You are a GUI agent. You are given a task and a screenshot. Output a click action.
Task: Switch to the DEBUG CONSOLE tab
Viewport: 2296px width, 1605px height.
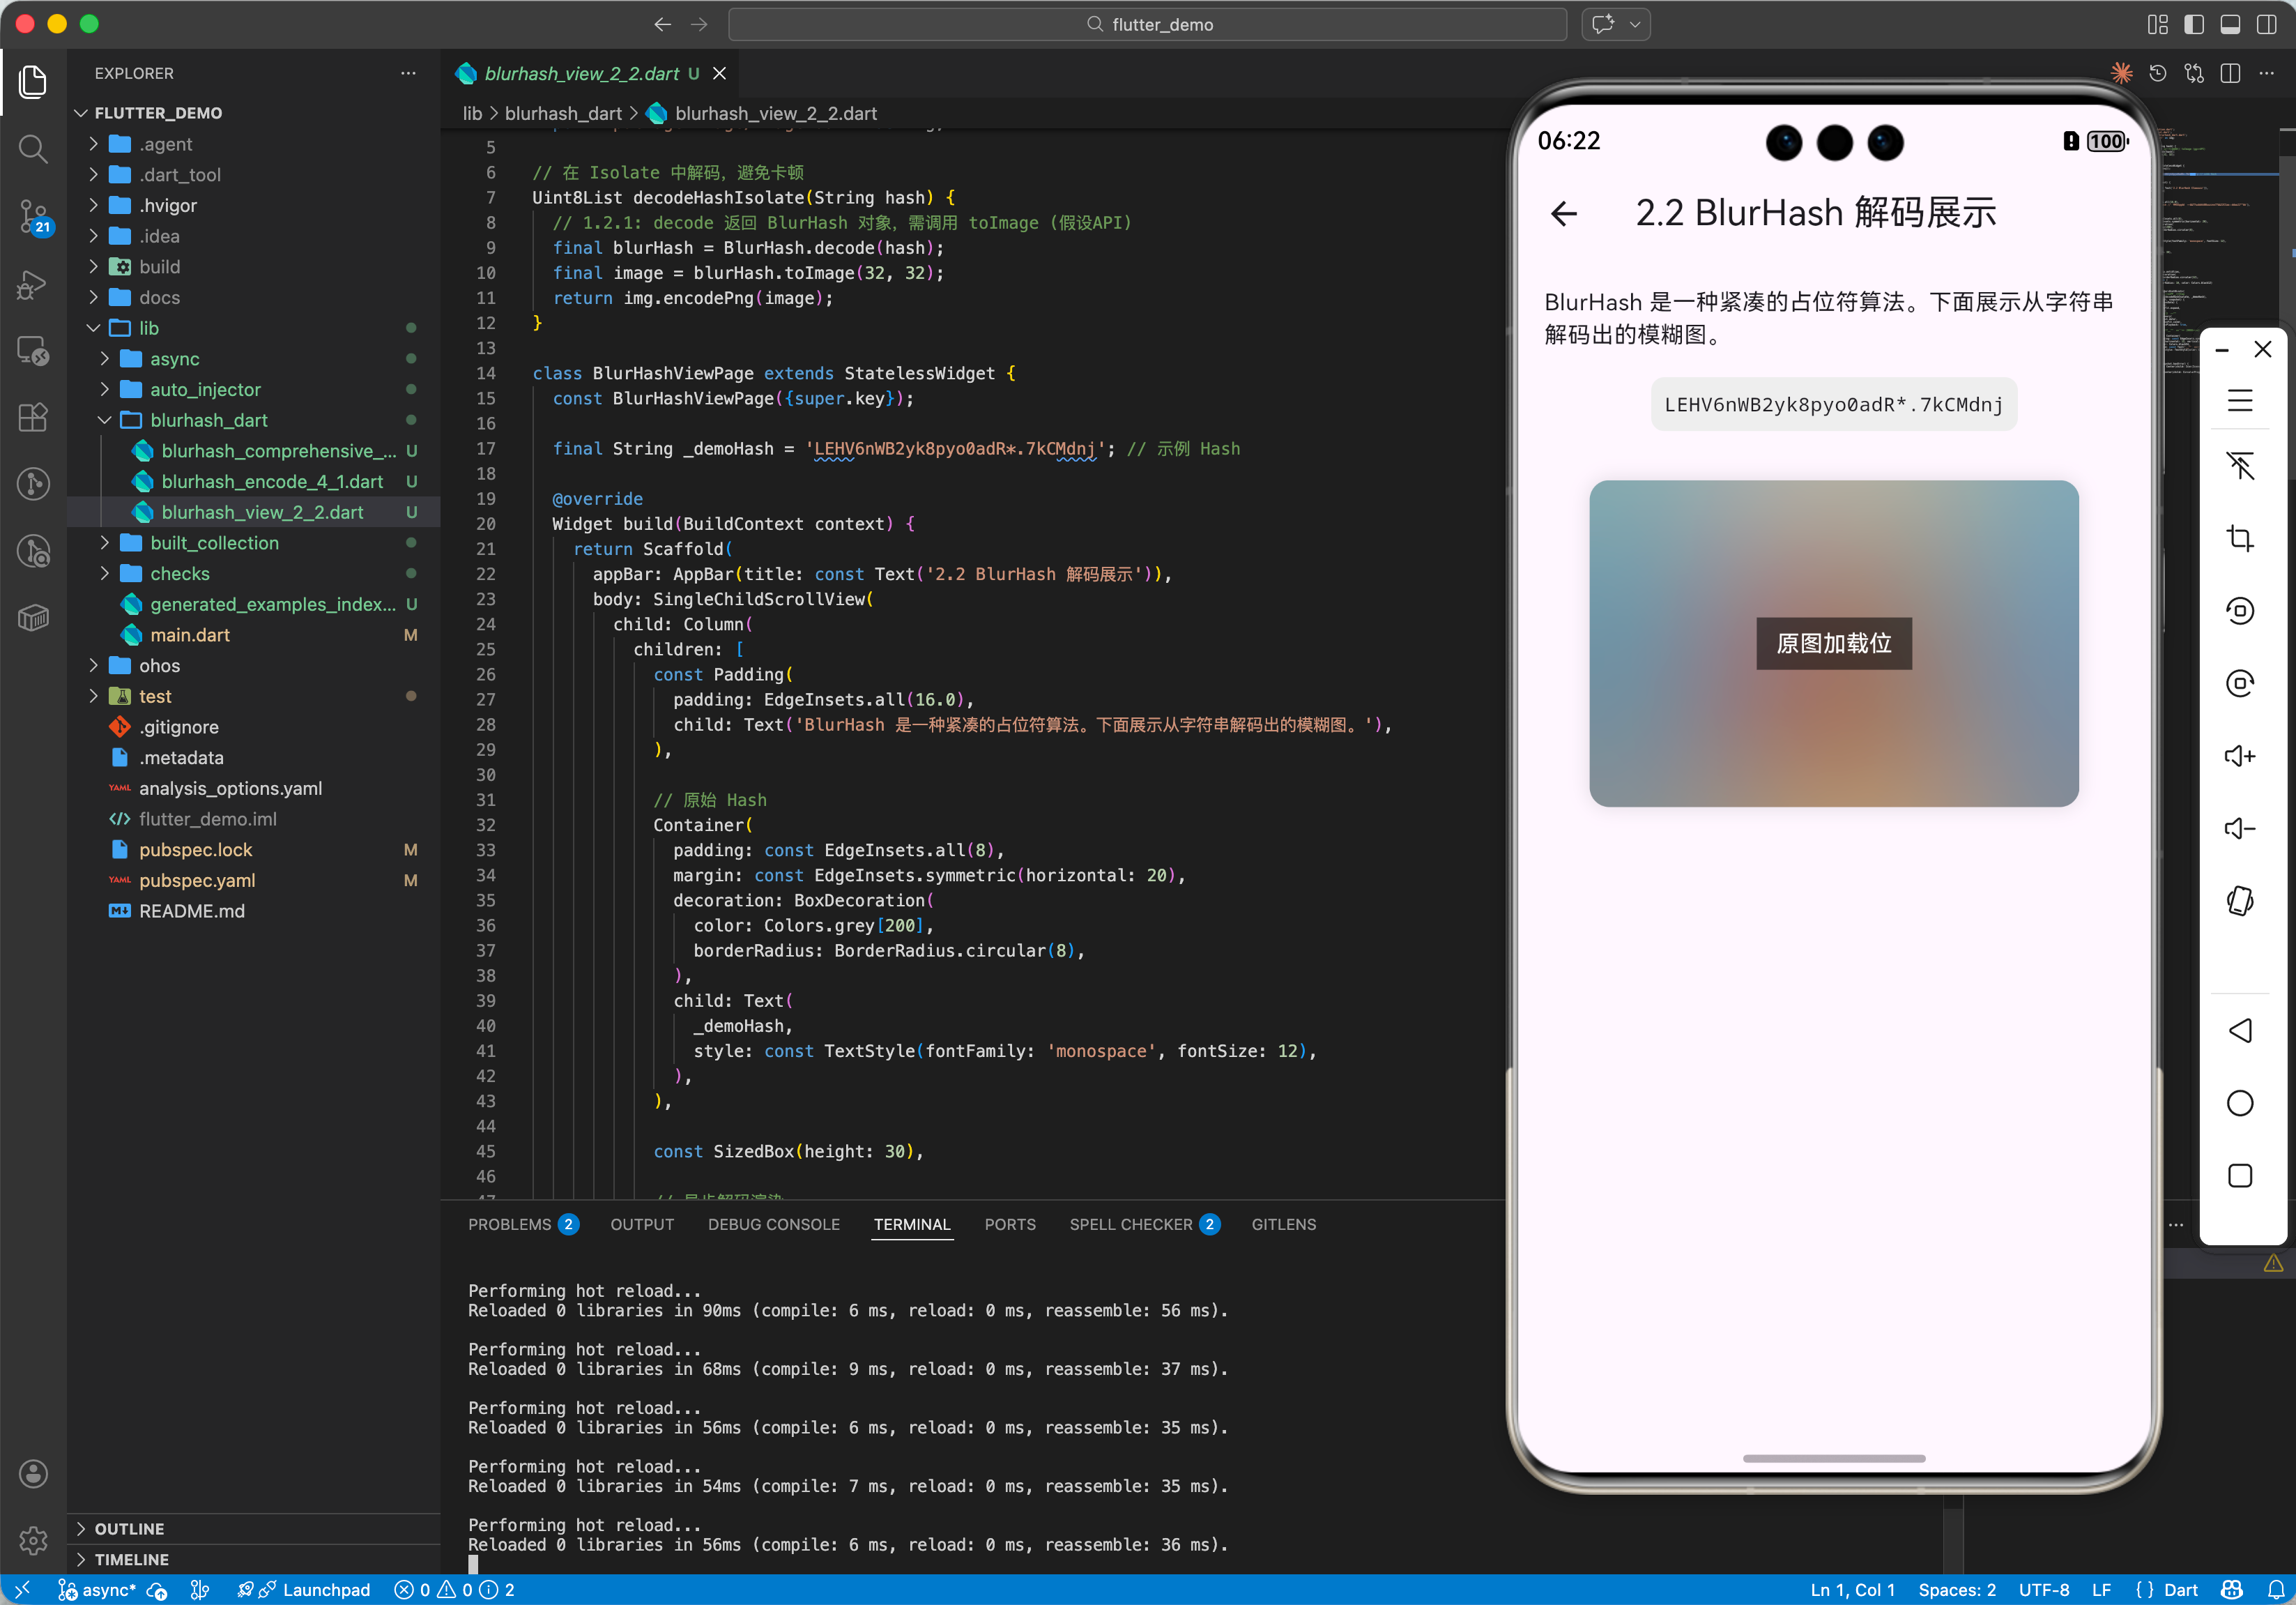click(x=773, y=1224)
